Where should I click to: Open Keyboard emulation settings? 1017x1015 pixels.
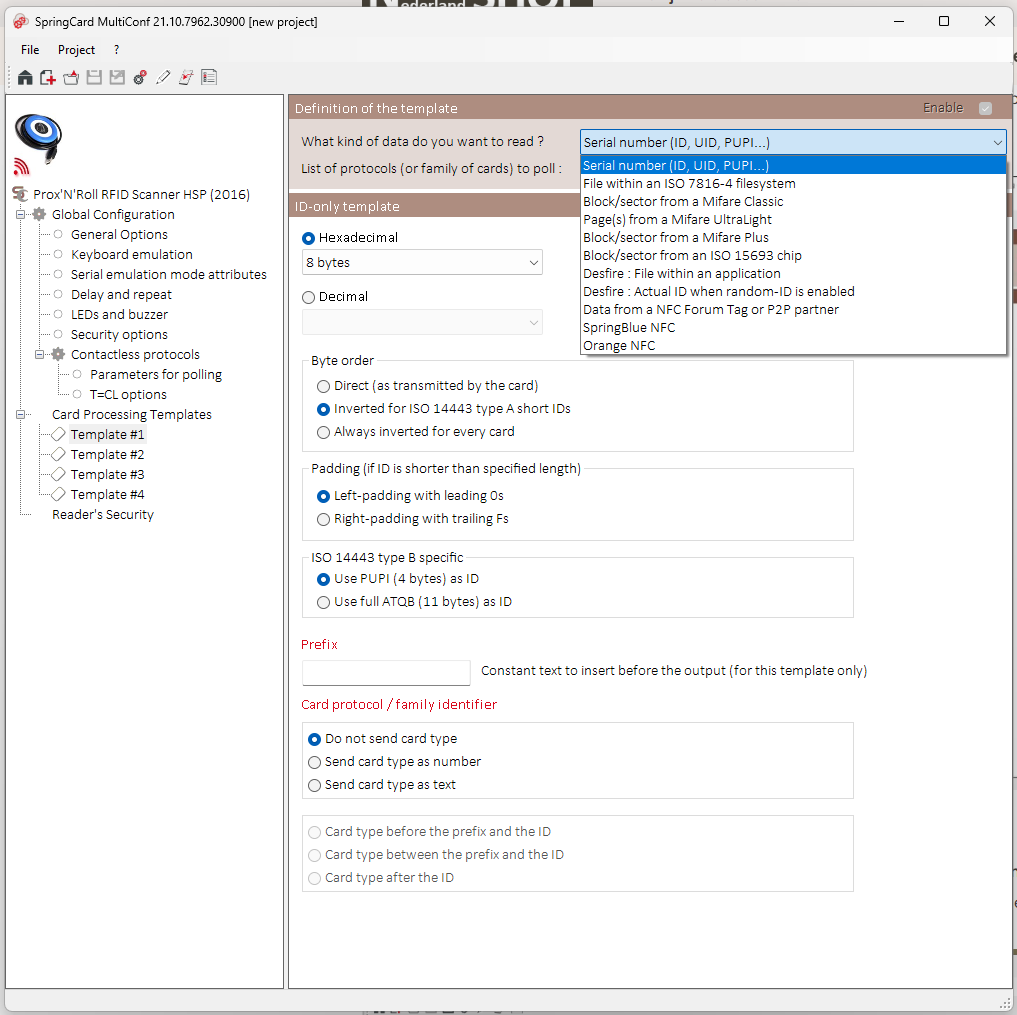coord(132,254)
